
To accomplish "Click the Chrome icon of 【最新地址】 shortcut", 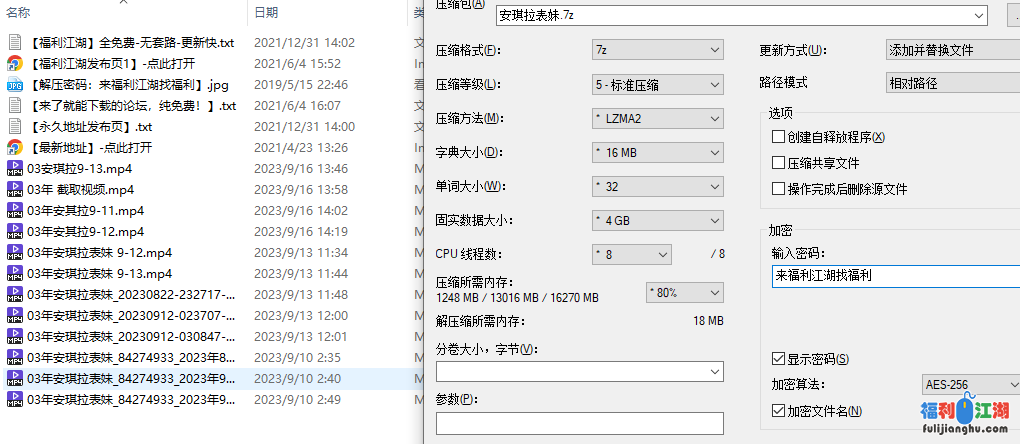I will pos(14,148).
